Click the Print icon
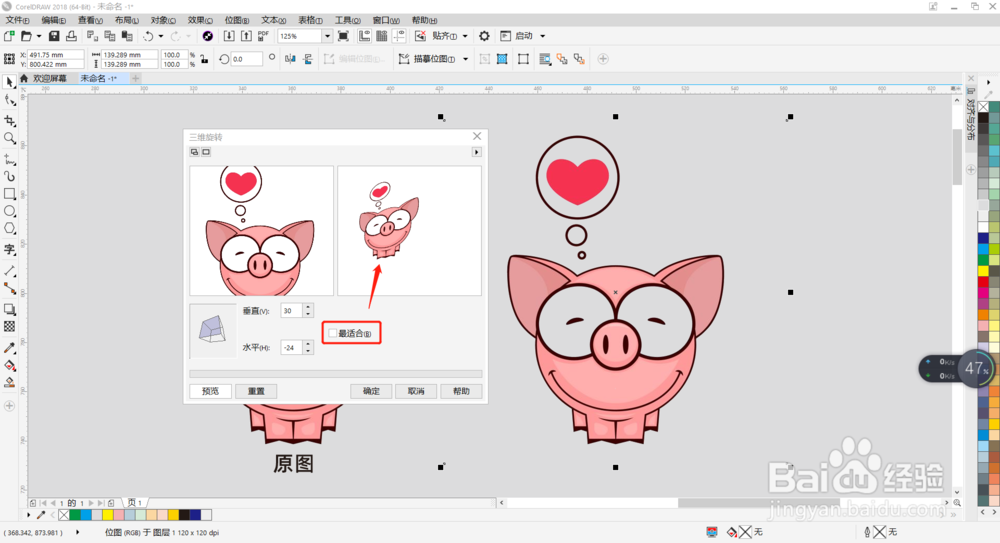This screenshot has width=1000, height=543. click(x=71, y=36)
